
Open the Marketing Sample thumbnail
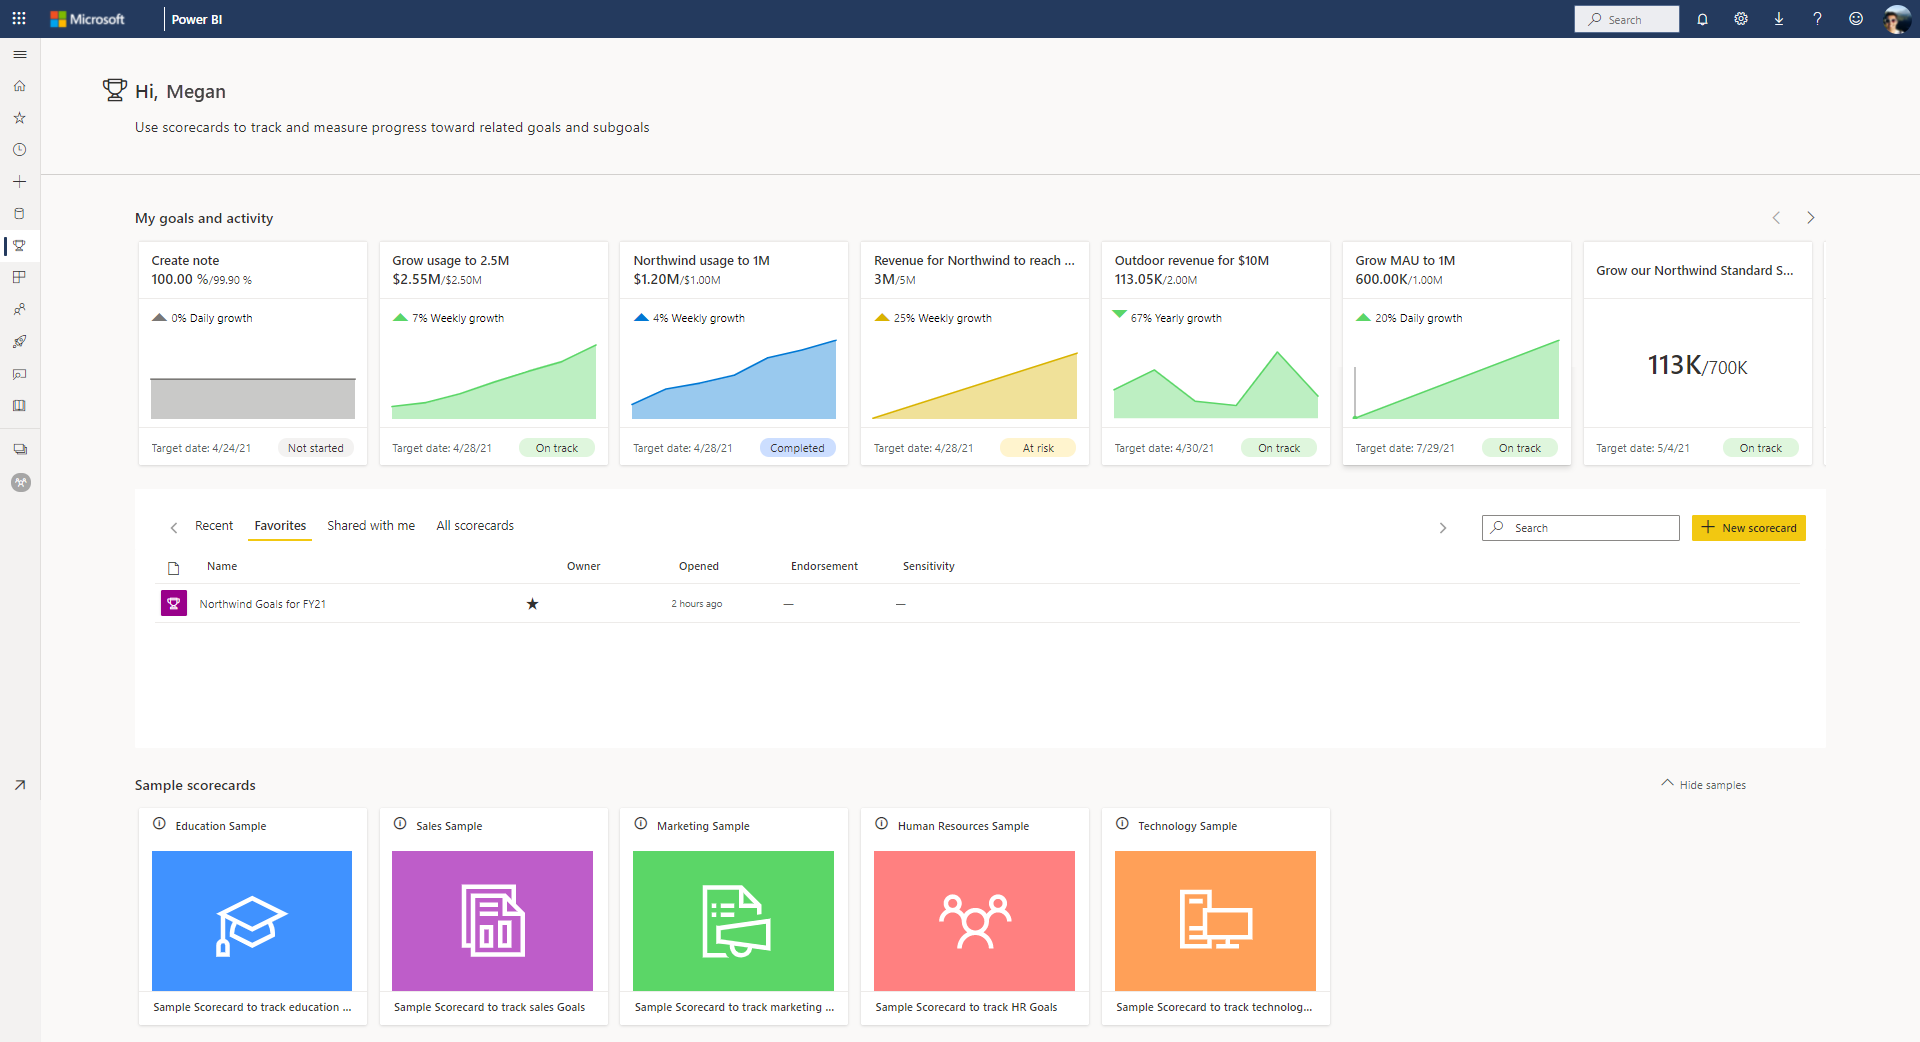[x=734, y=921]
